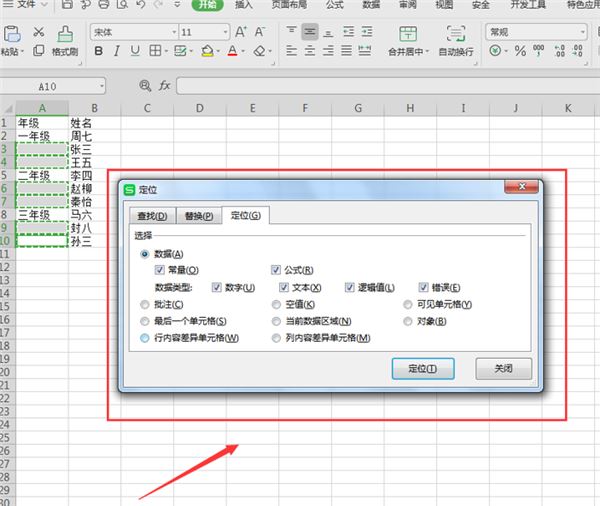
Task: Toggle Italic formatting
Action: click(x=117, y=51)
